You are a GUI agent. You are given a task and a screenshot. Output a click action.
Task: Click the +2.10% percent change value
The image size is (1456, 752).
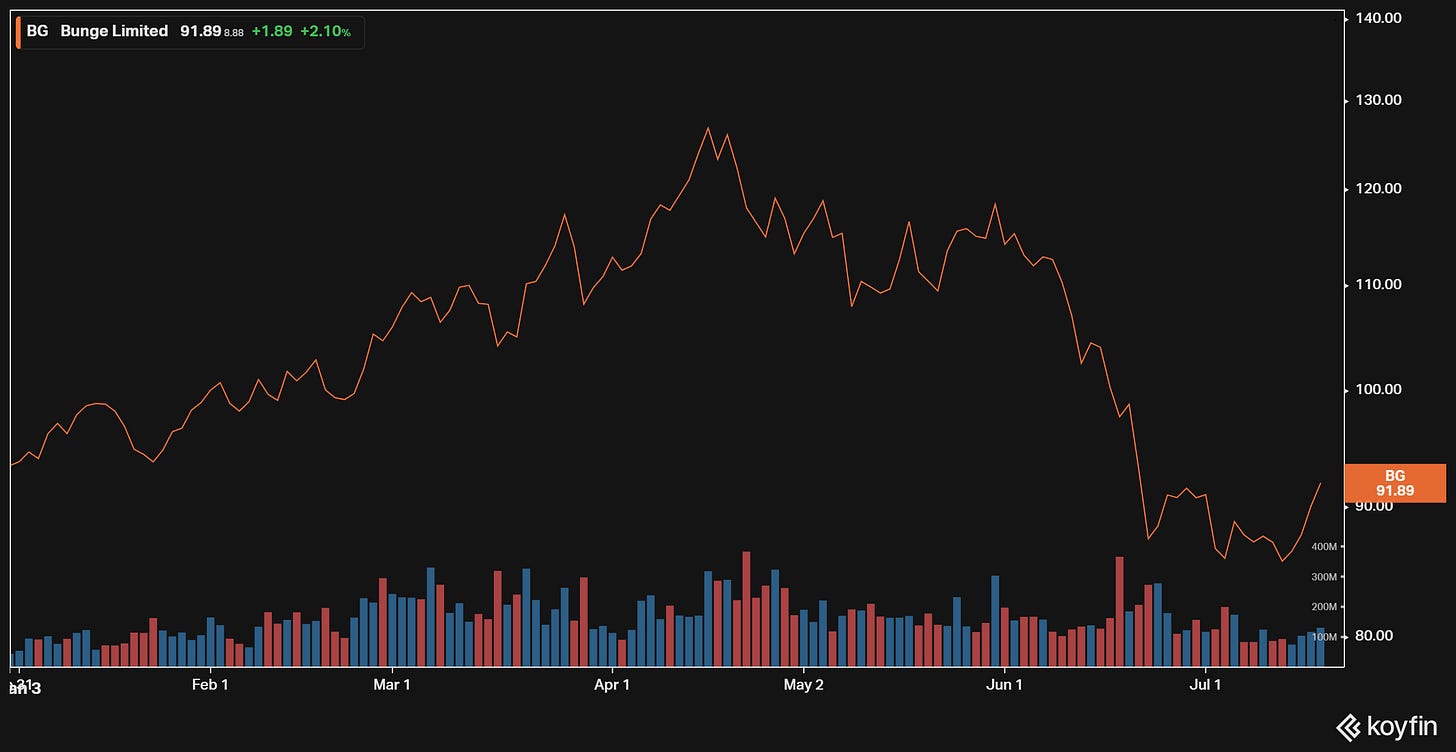point(325,31)
